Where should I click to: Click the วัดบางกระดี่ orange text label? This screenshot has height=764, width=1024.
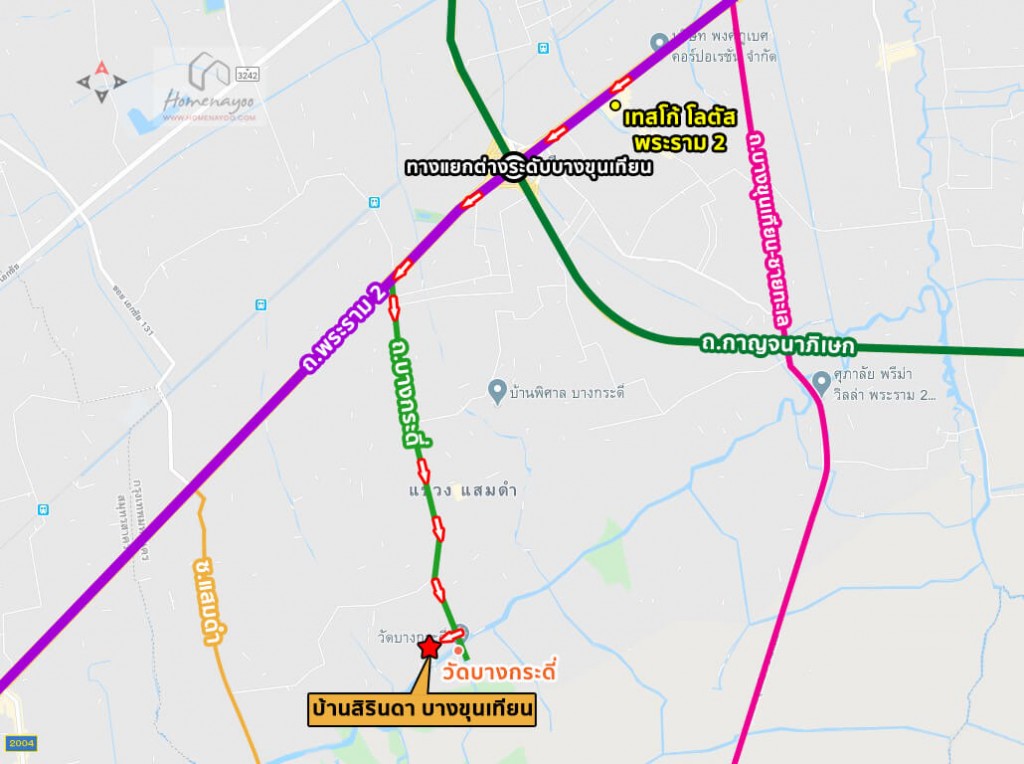[498, 671]
